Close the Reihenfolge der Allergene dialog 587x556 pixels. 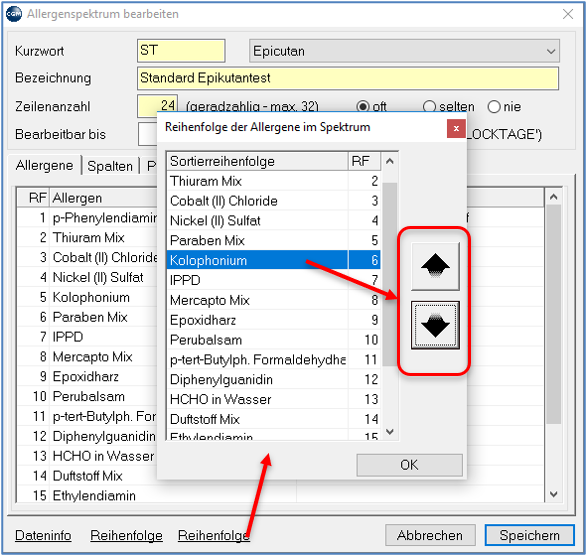tap(456, 128)
